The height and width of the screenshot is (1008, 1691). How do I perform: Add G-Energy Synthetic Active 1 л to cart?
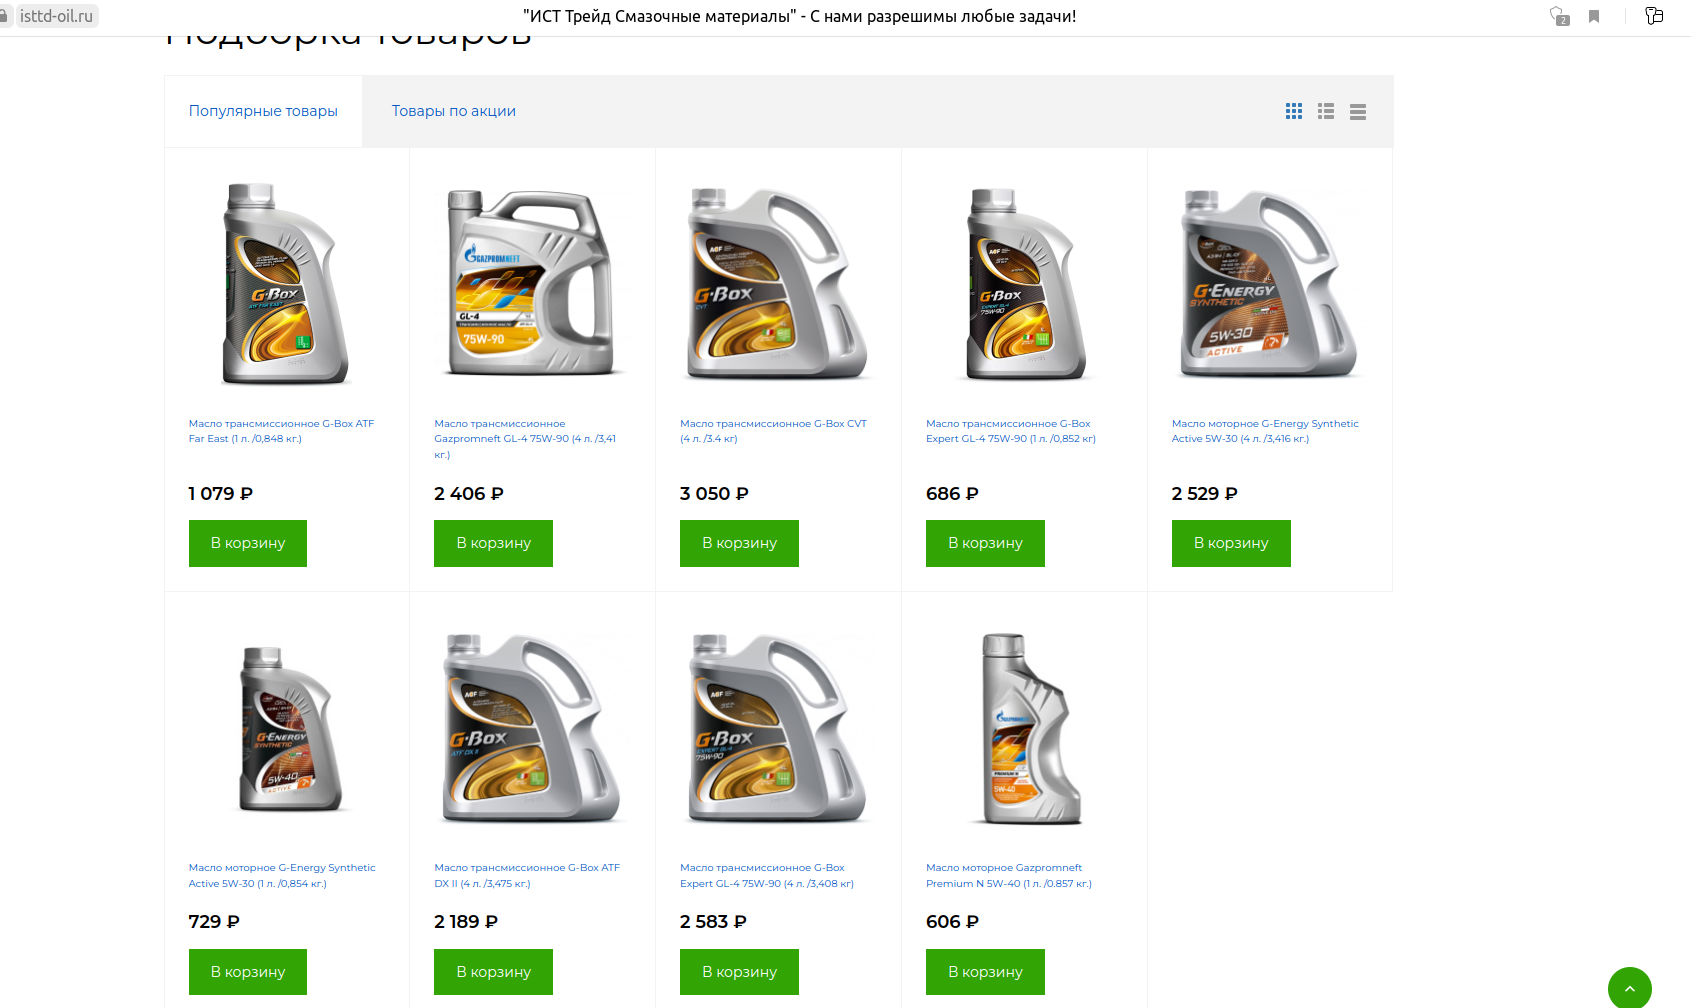(248, 972)
